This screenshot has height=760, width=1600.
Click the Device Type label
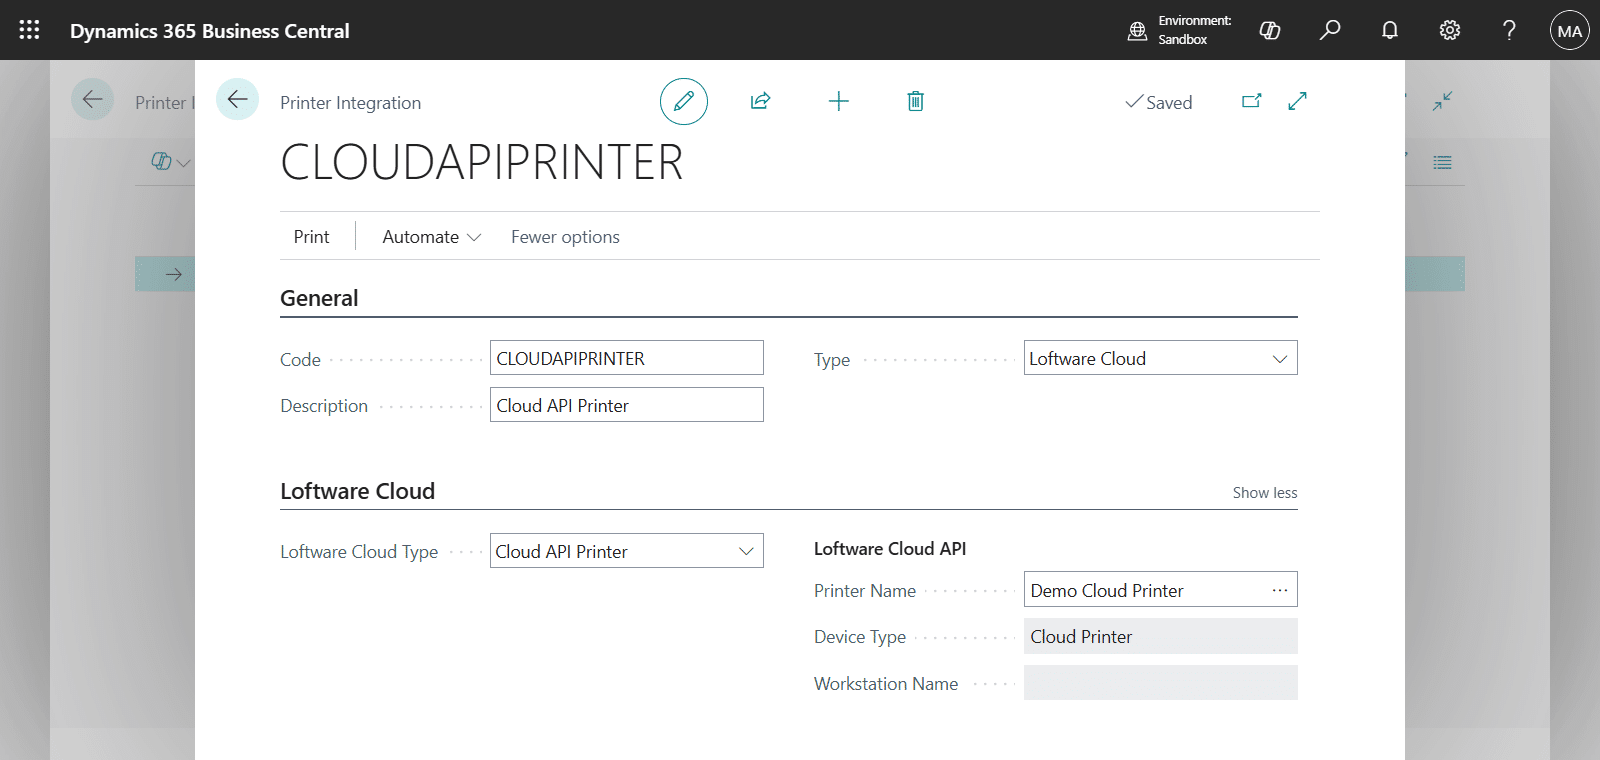(860, 637)
